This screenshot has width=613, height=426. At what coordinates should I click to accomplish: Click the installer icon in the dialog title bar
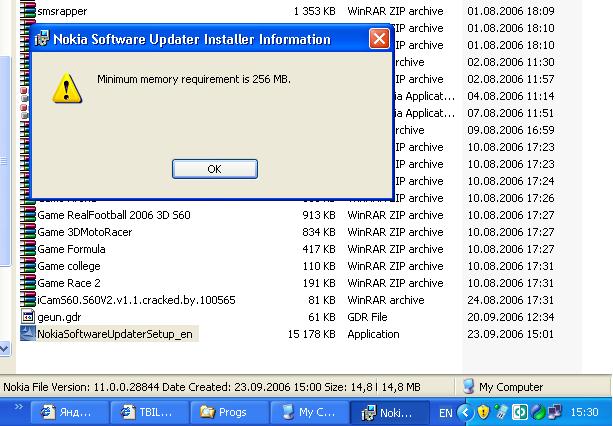click(x=41, y=39)
